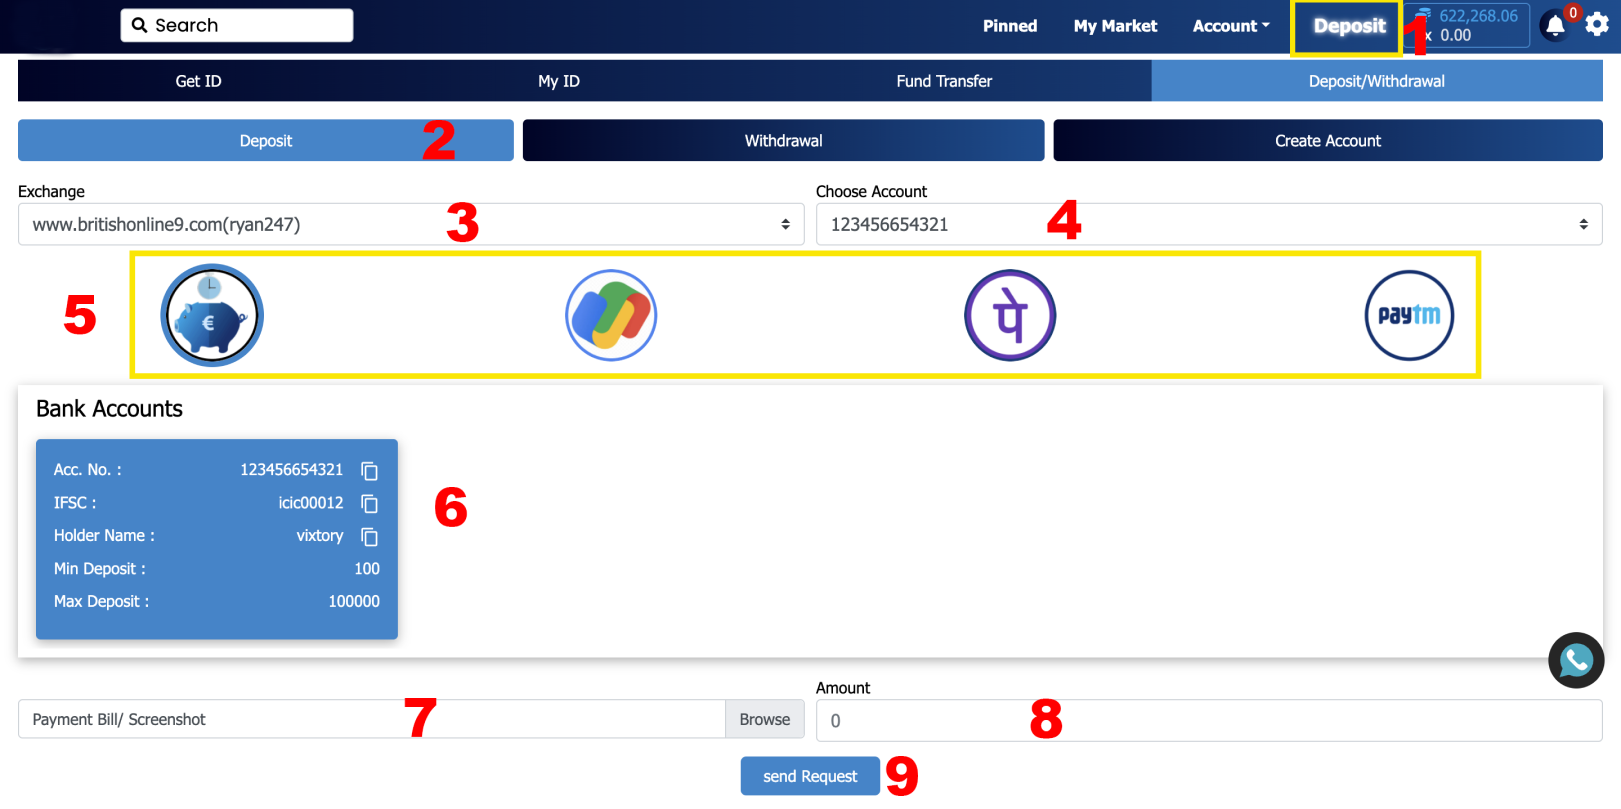Viewport: 1621px width, 809px height.
Task: Open Pinned in the top navigation
Action: (1010, 26)
